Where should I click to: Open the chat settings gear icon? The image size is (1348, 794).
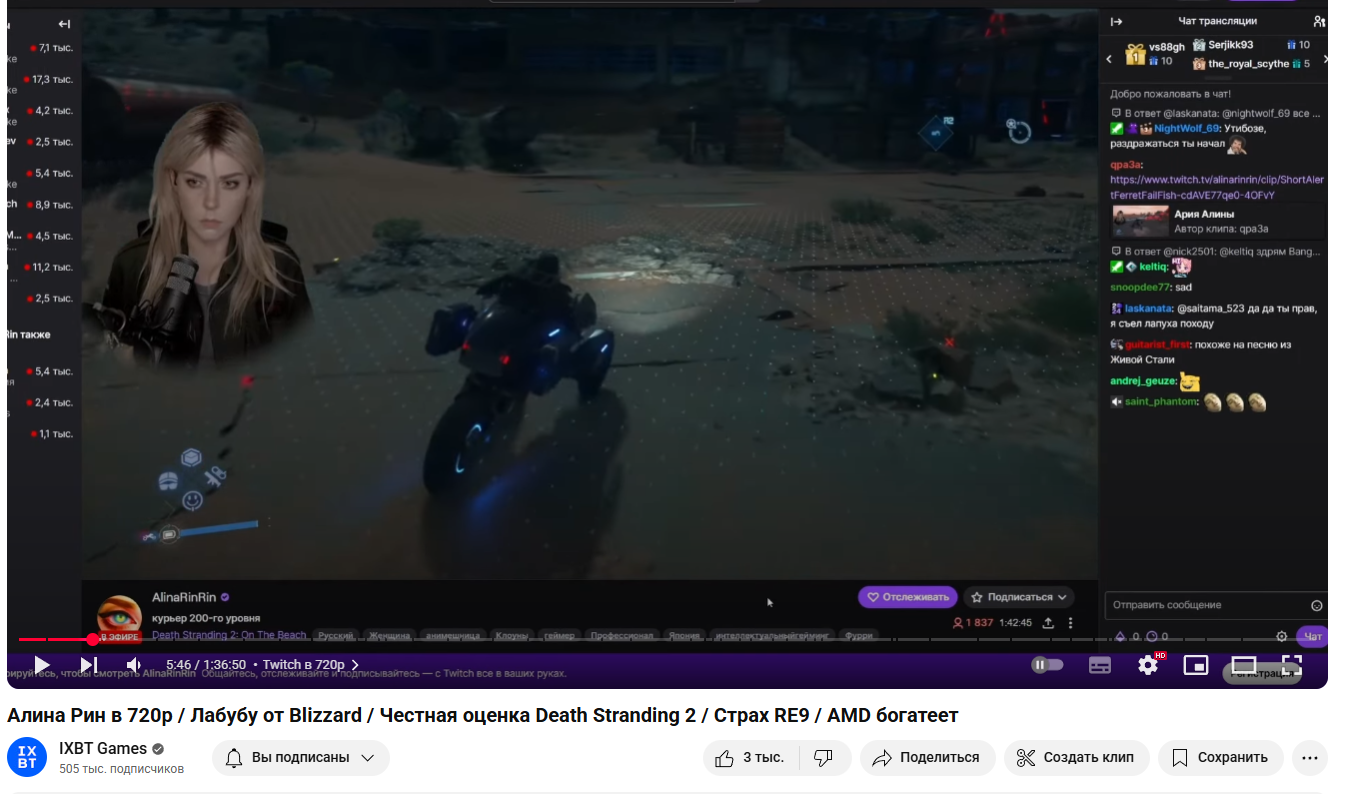coord(1282,636)
